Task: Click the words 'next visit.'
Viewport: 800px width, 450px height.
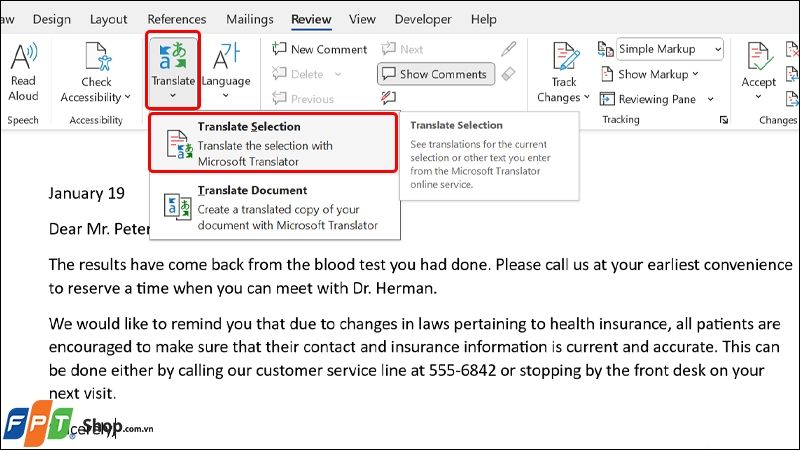Action: click(82, 393)
